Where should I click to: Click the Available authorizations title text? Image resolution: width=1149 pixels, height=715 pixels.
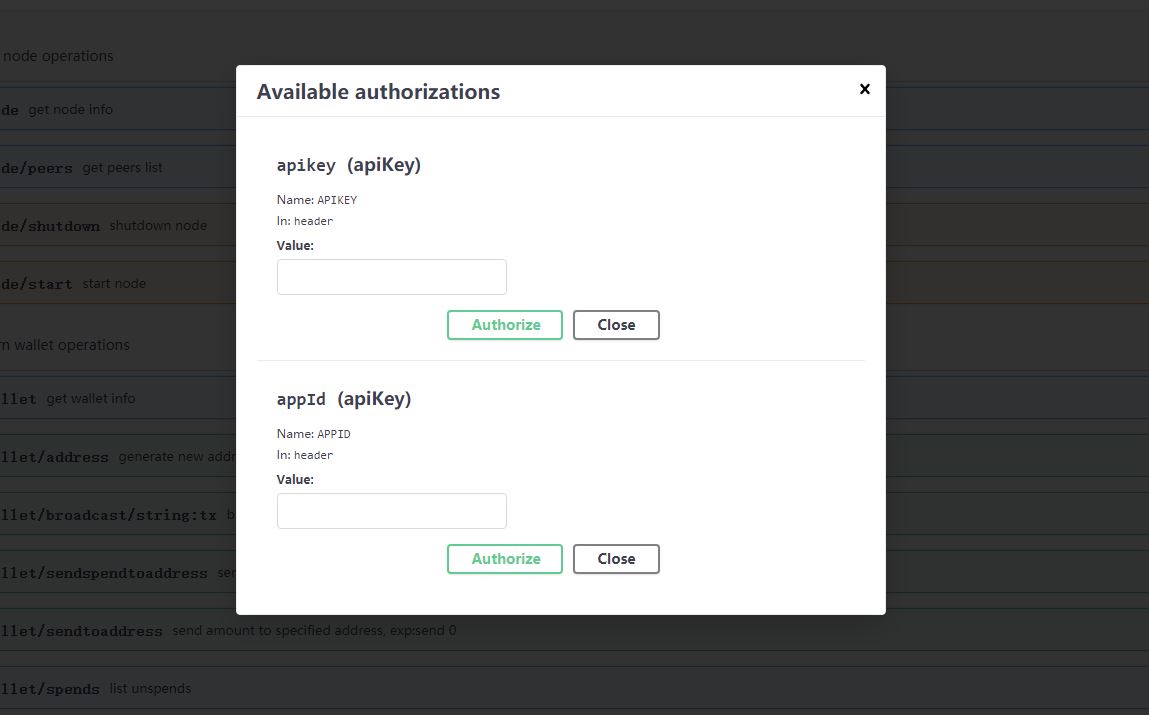point(378,92)
